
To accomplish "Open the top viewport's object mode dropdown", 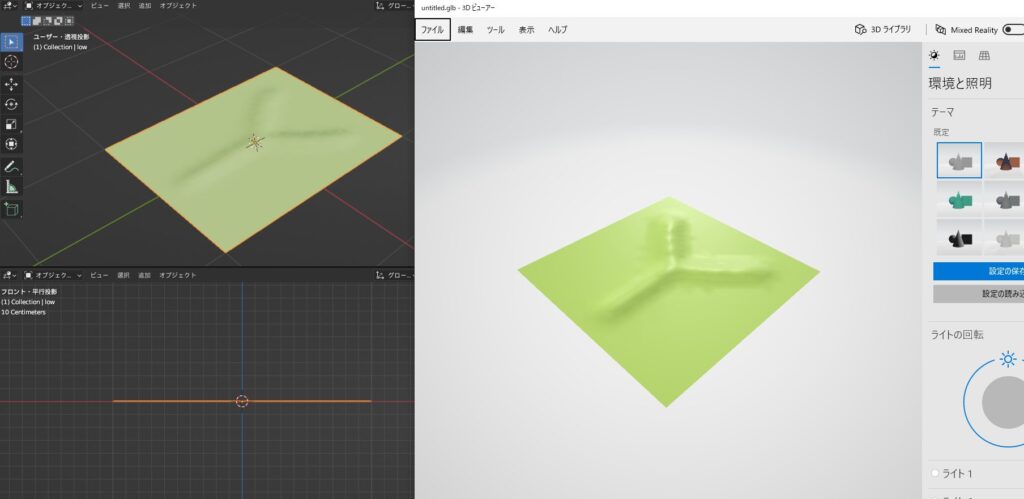I will (59, 6).
